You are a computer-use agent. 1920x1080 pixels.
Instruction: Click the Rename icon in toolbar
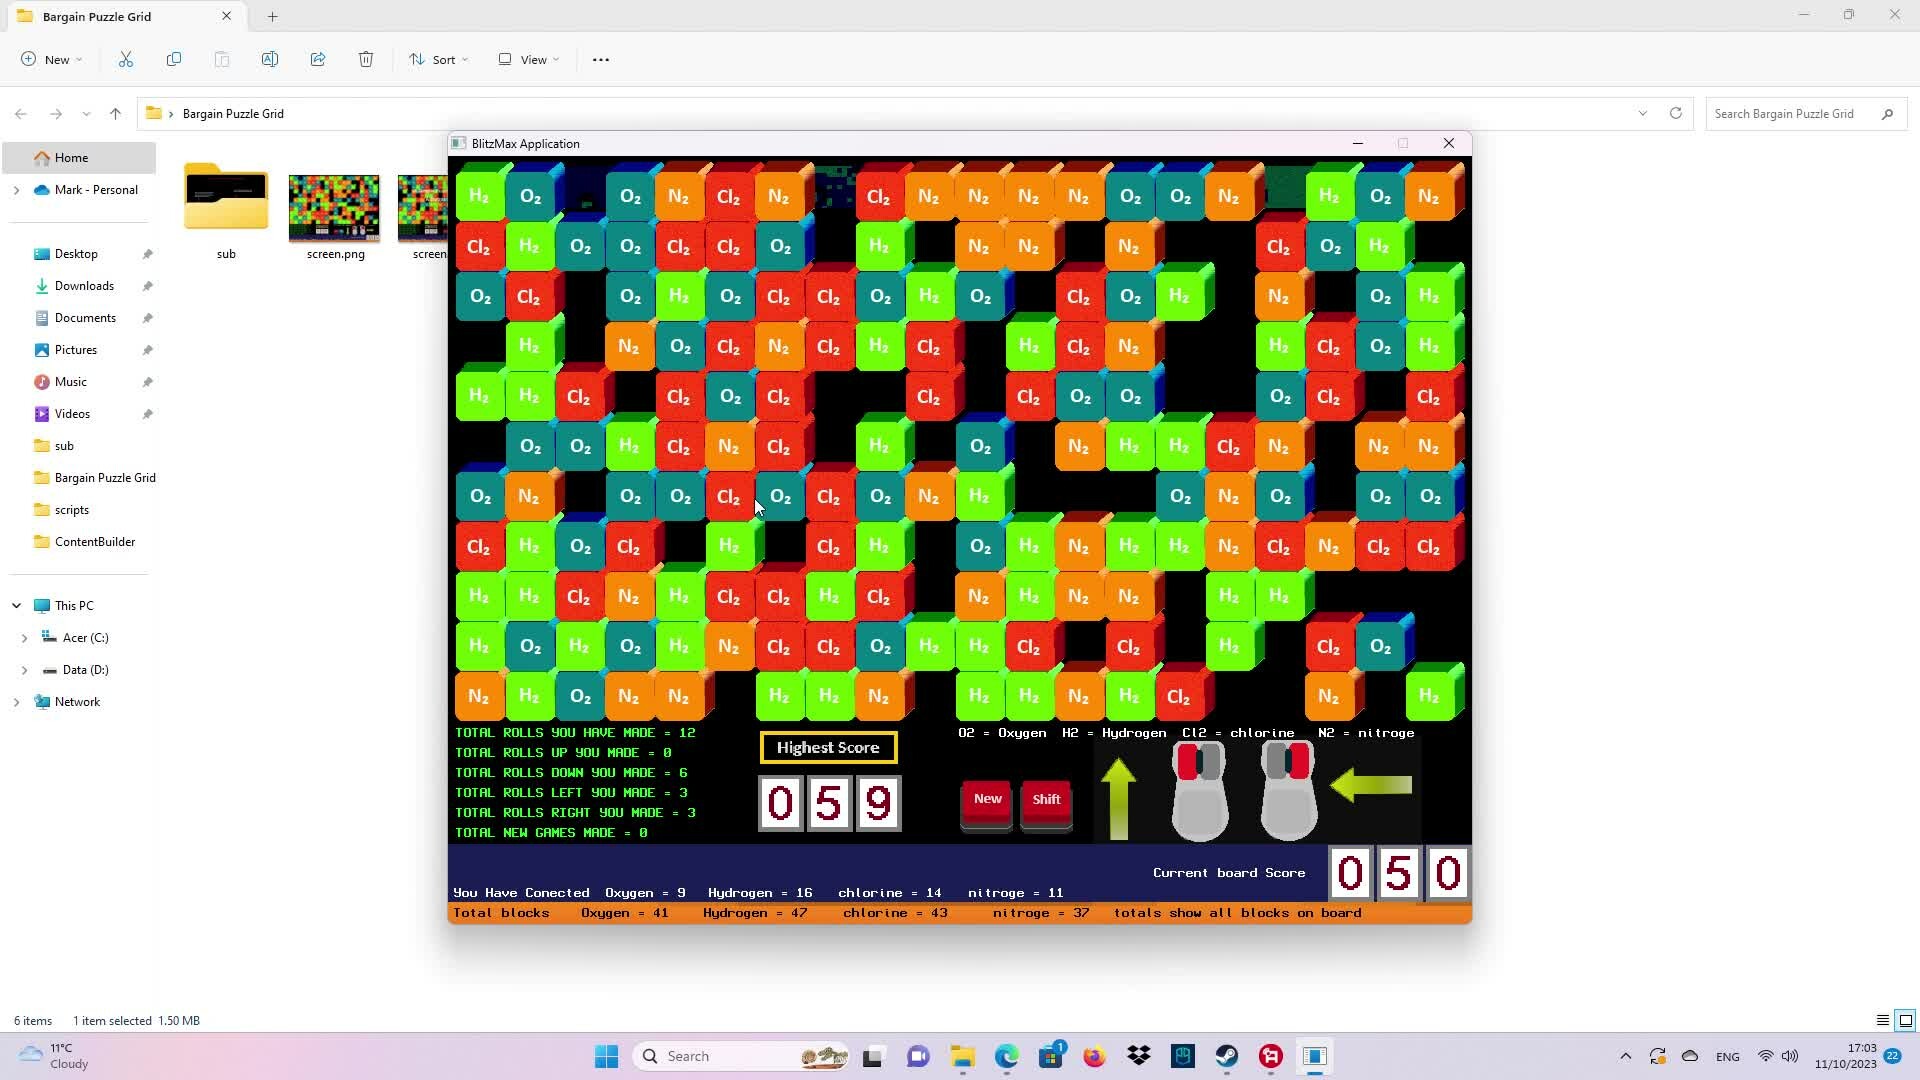[x=270, y=60]
